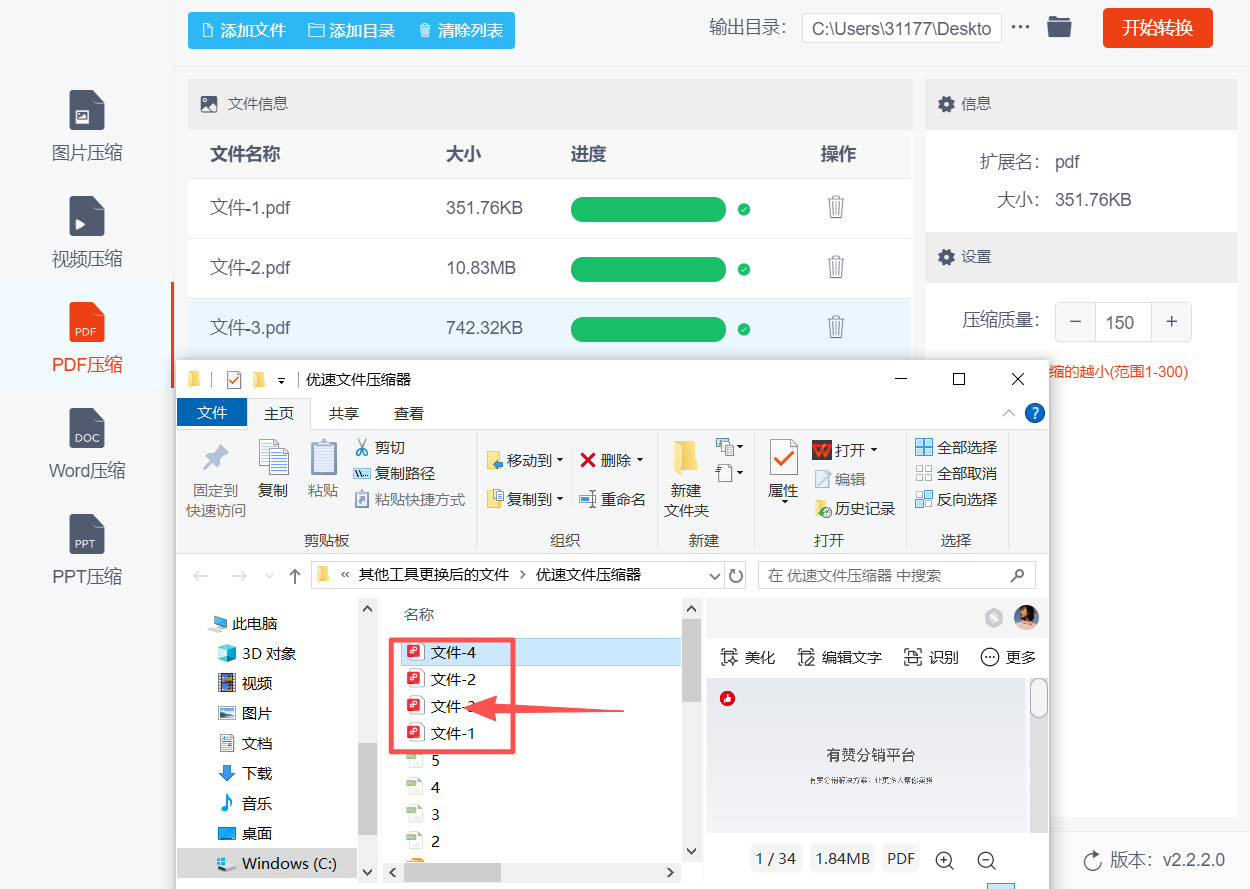The height and width of the screenshot is (889, 1250).
Task: Open the 删除 dropdown
Action: point(612,460)
